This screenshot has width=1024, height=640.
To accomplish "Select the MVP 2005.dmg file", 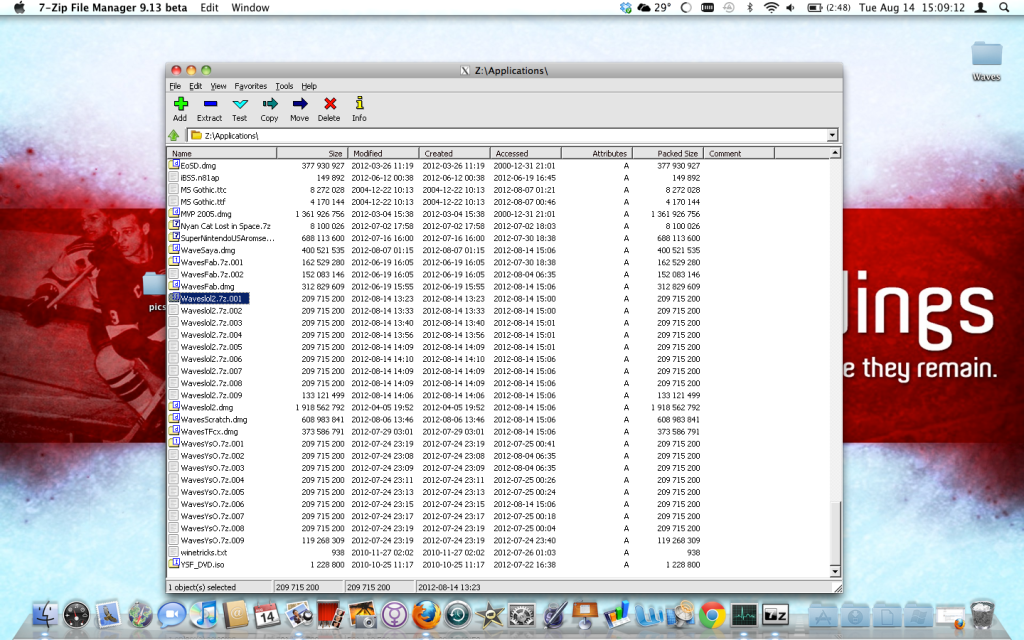I will coord(206,214).
